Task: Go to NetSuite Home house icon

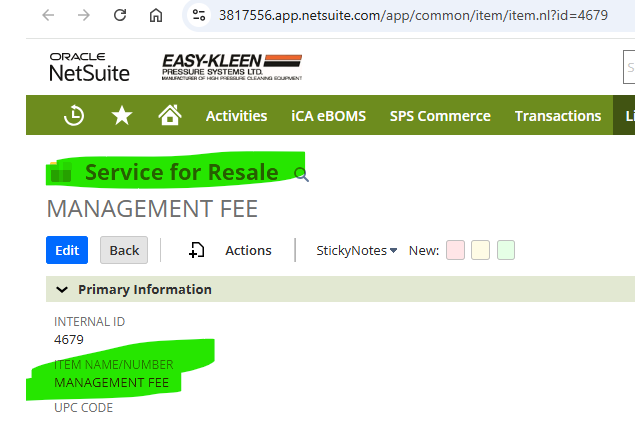Action: coord(170,115)
